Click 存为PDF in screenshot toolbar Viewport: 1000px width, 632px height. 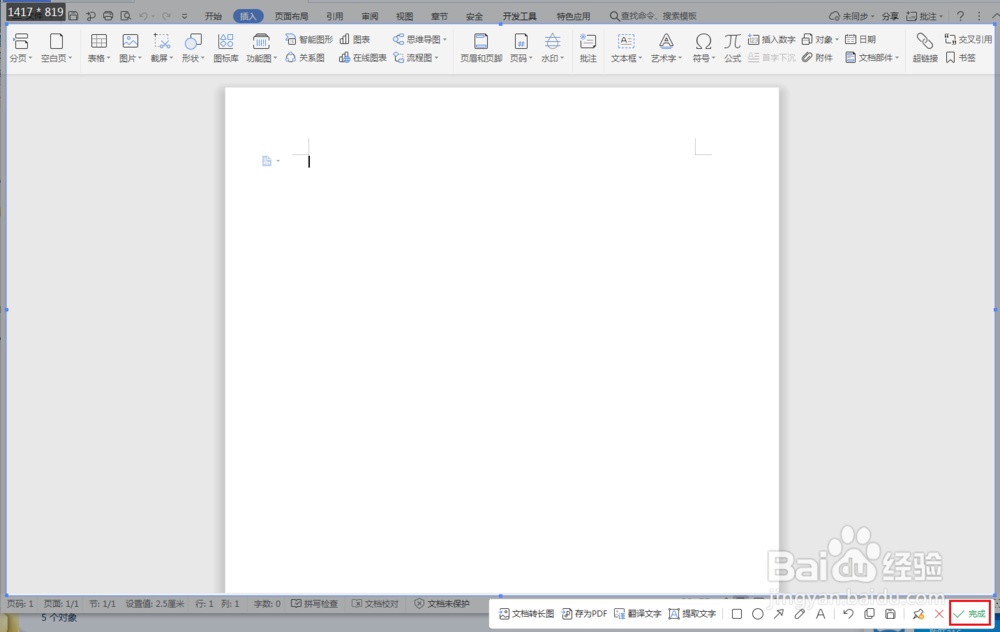pos(584,614)
